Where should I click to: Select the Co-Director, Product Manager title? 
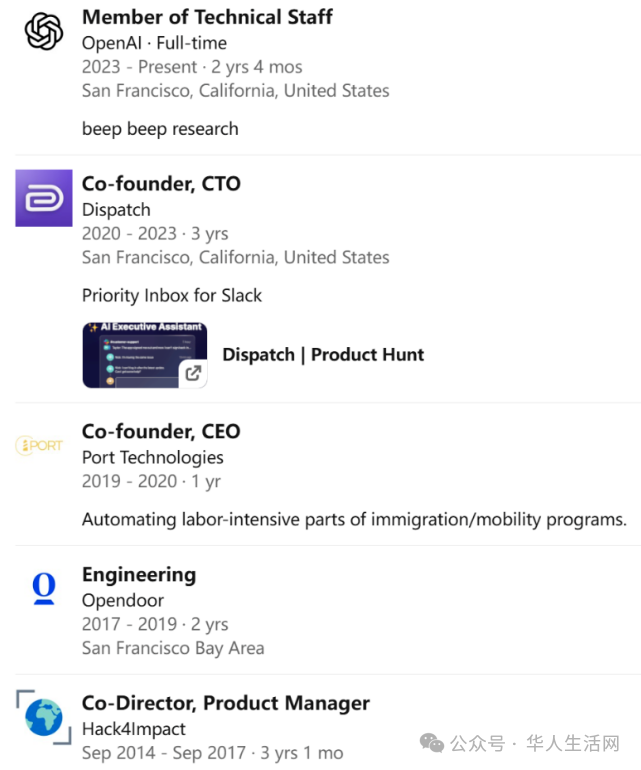pyautogui.click(x=226, y=703)
